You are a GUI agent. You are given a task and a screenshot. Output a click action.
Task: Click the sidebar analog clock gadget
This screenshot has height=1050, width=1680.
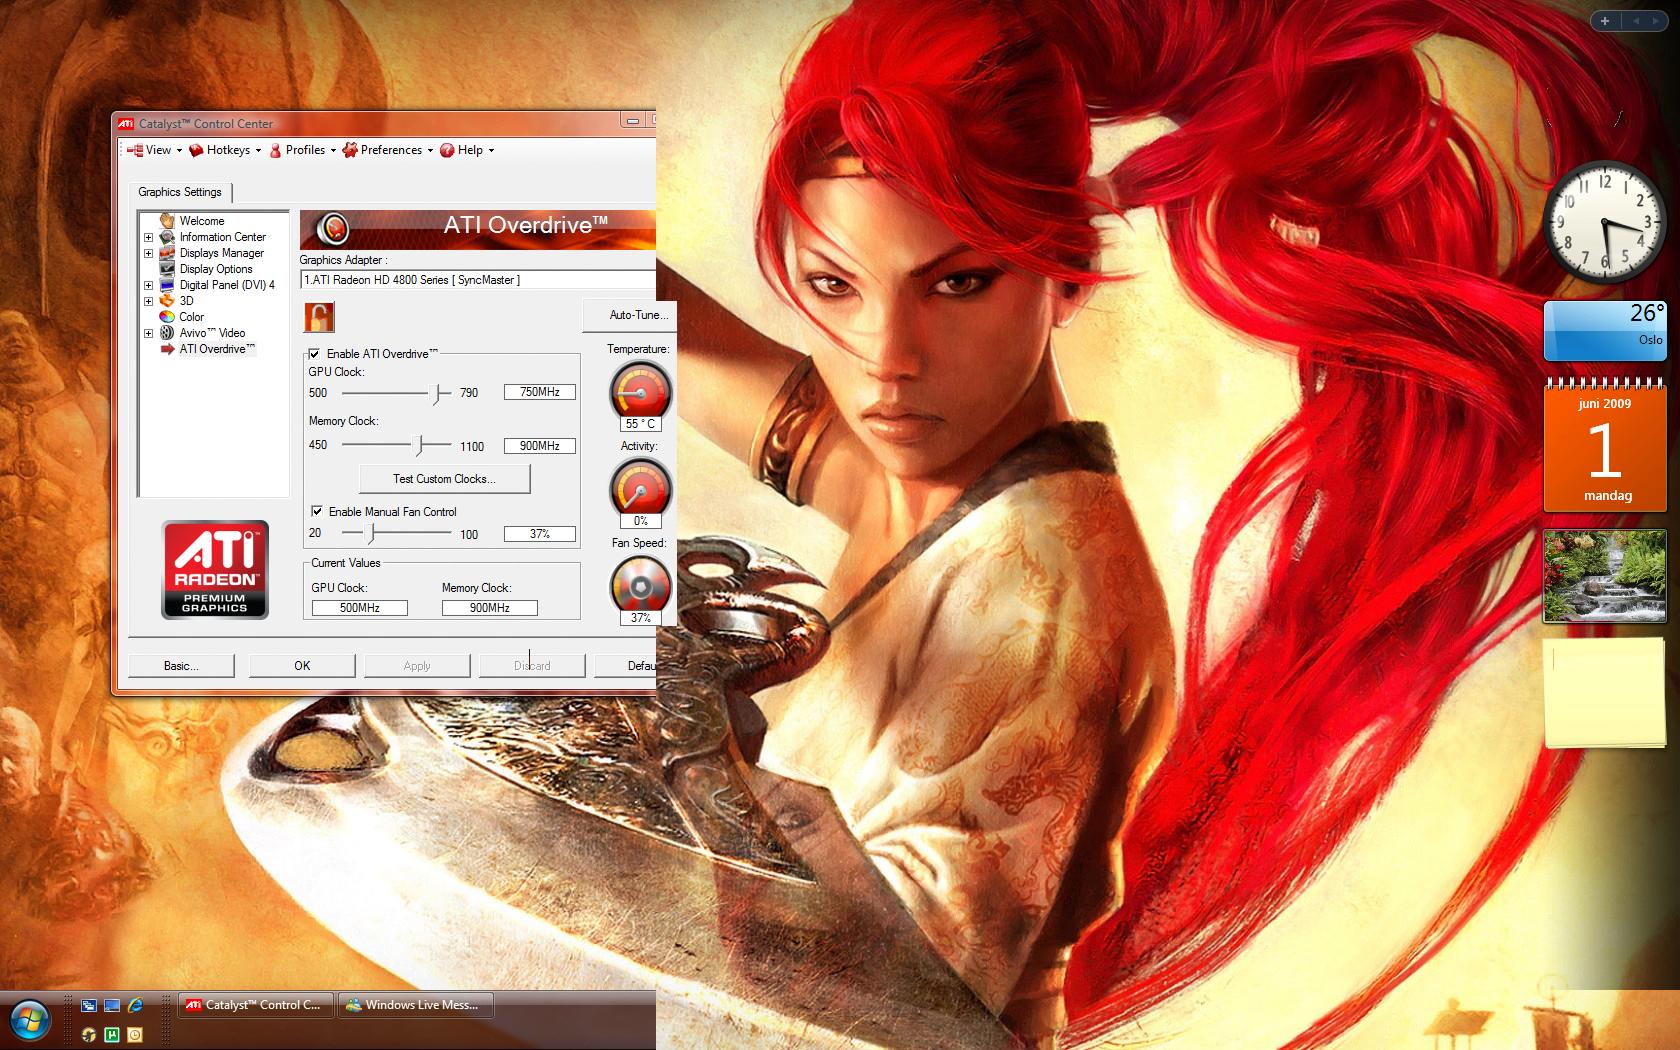1603,222
